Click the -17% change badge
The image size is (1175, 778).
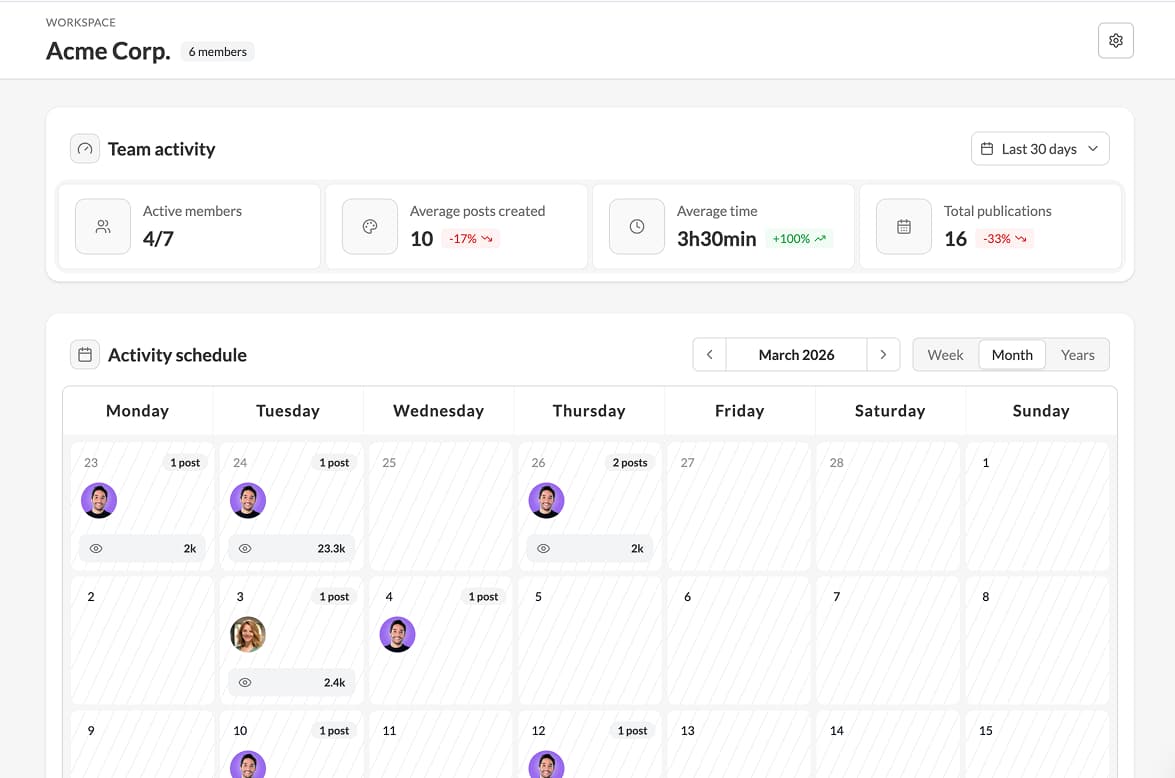(x=471, y=238)
